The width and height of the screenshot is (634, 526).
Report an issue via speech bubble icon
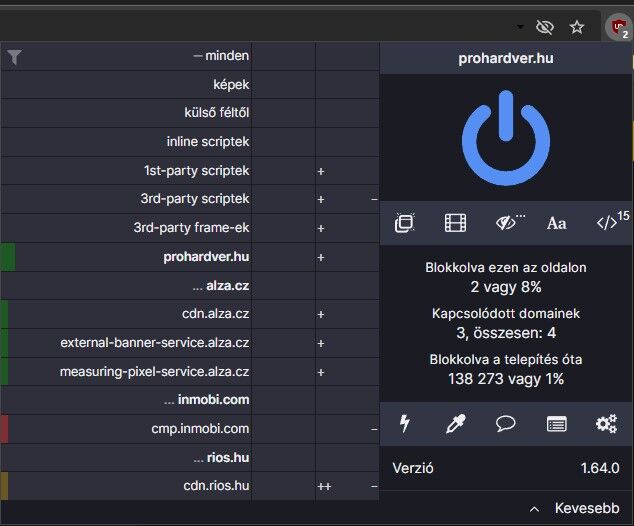tap(505, 424)
